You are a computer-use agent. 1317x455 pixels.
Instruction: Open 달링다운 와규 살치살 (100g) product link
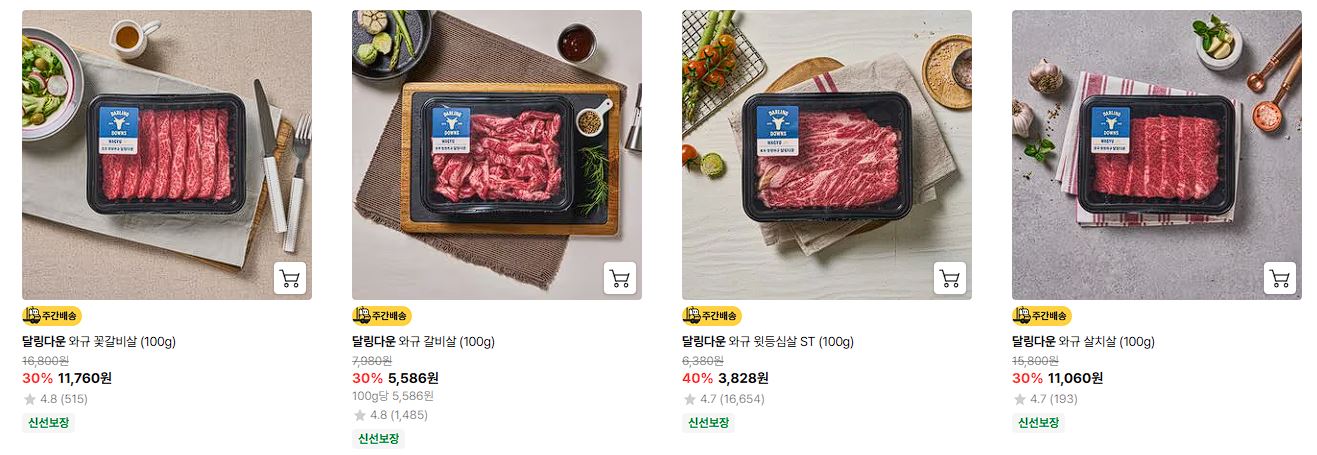1083,341
